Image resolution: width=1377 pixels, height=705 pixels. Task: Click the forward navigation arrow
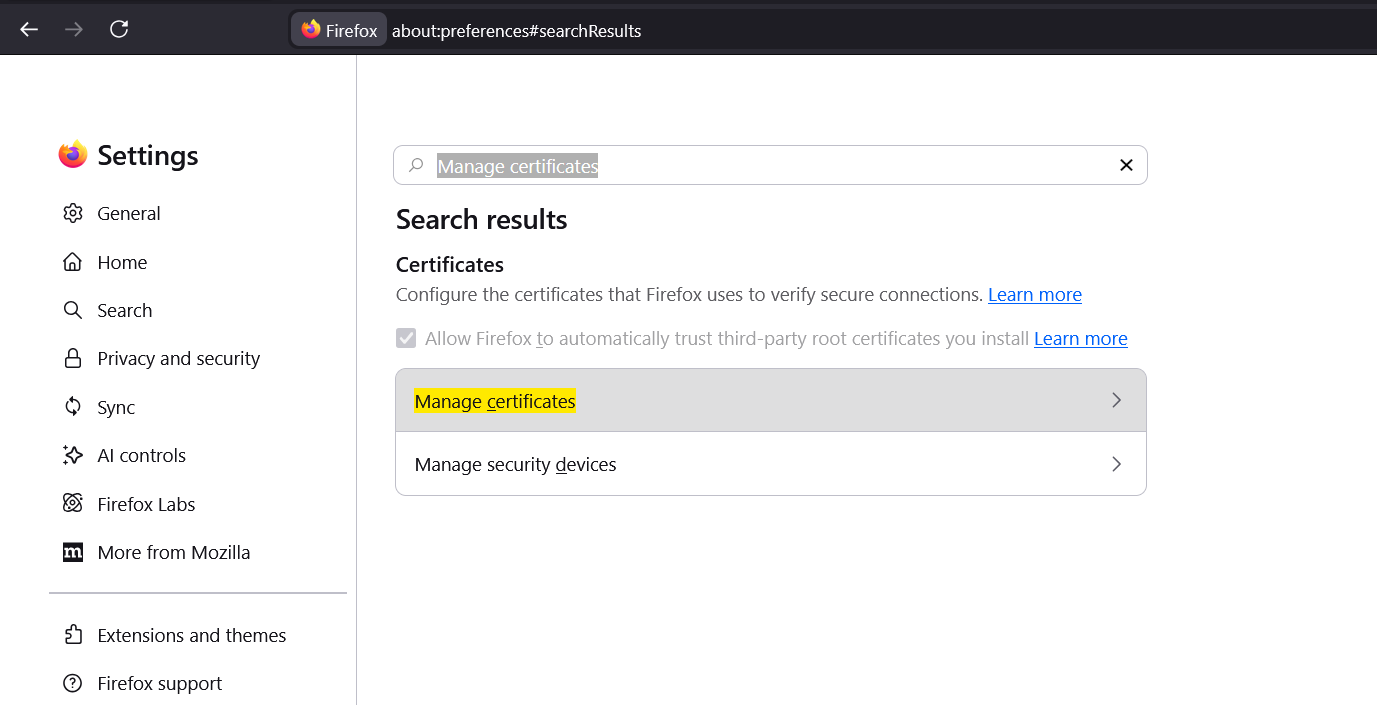74,30
